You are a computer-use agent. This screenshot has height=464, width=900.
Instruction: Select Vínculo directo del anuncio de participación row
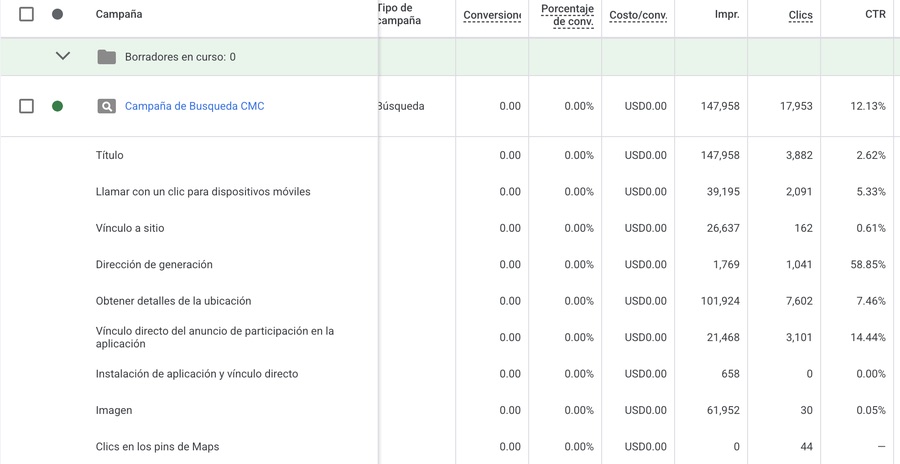[x=215, y=337]
